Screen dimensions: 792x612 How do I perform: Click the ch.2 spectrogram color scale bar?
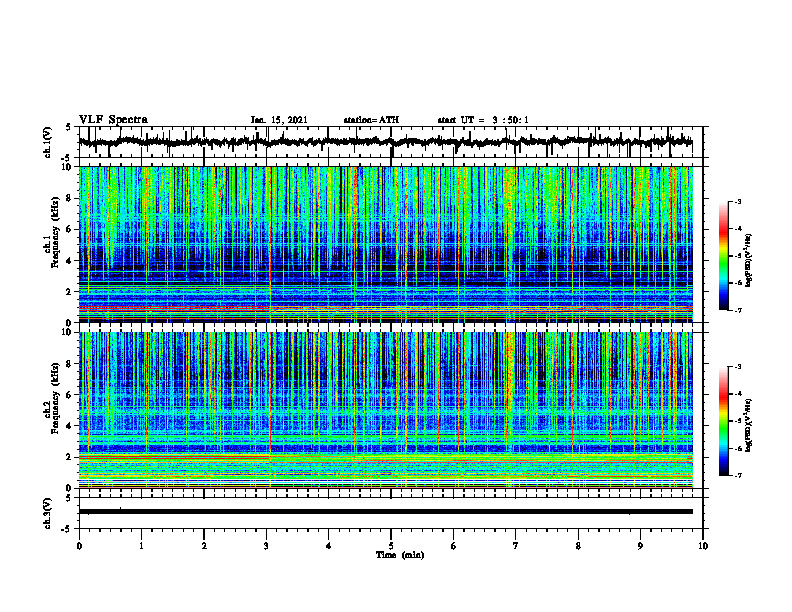[723, 421]
